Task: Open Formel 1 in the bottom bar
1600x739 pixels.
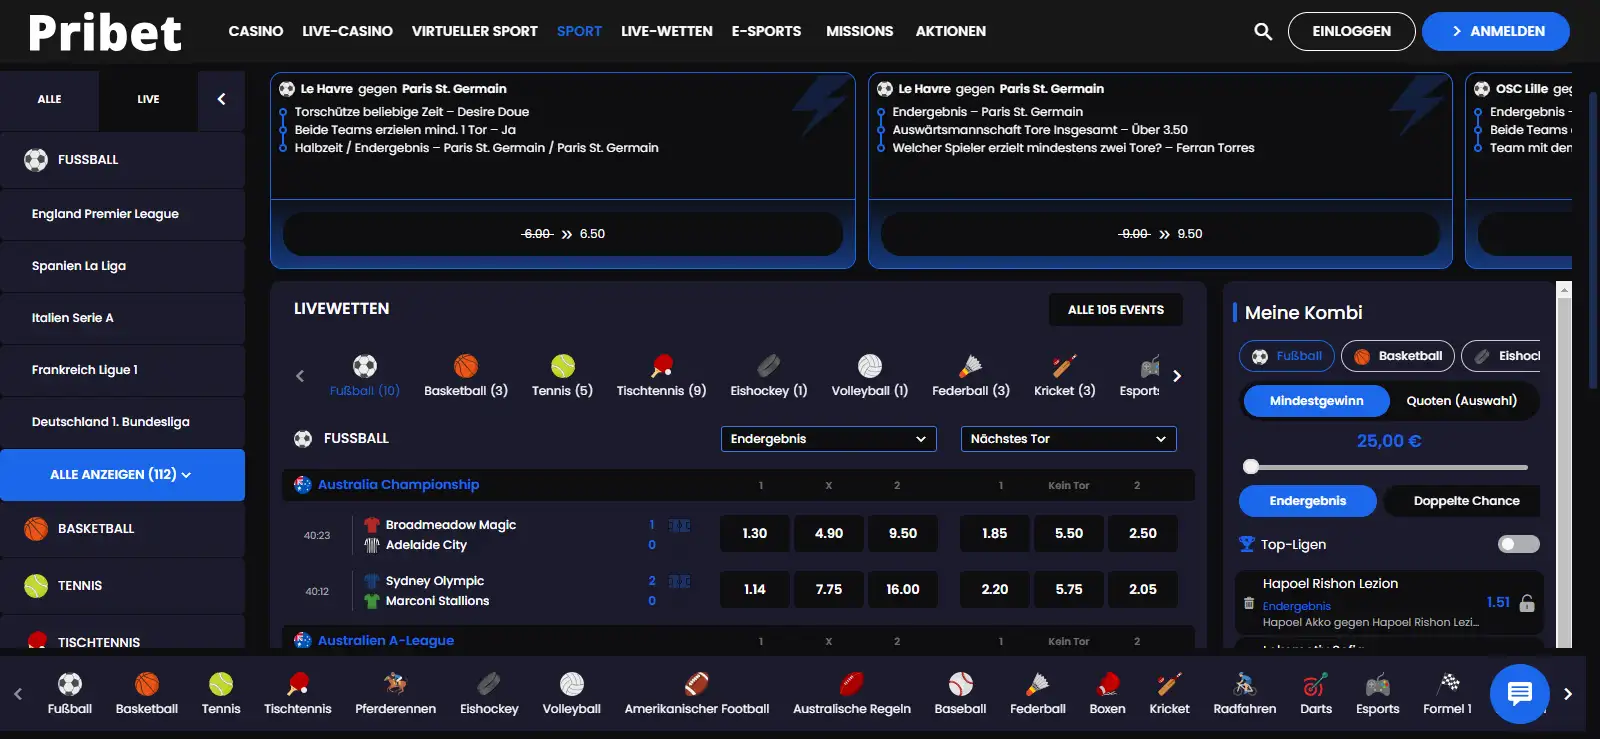Action: (x=1447, y=694)
